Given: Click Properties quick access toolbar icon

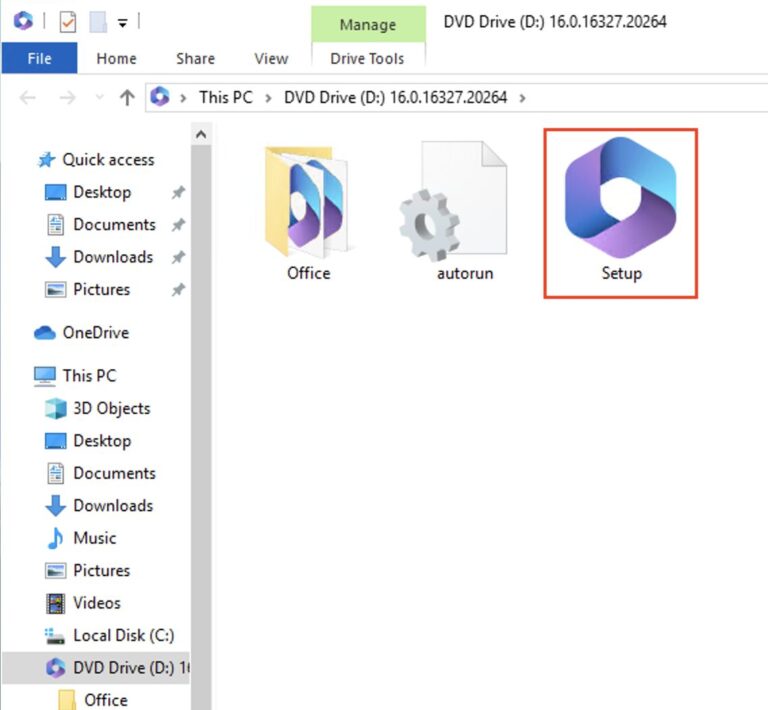Looking at the screenshot, I should pos(68,22).
